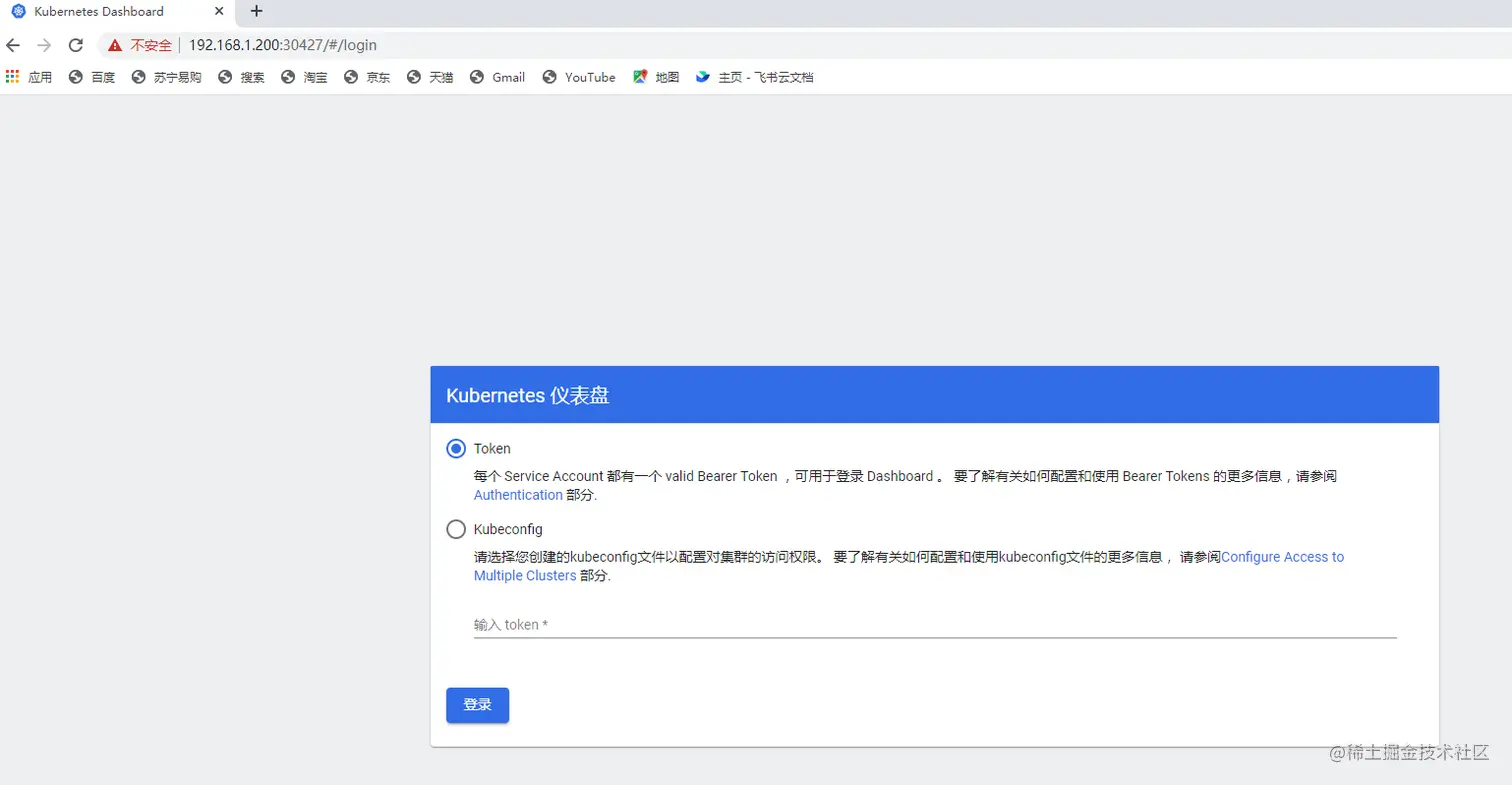The height and width of the screenshot is (785, 1512).
Task: Open the 百度 bookmark
Action: [x=92, y=77]
